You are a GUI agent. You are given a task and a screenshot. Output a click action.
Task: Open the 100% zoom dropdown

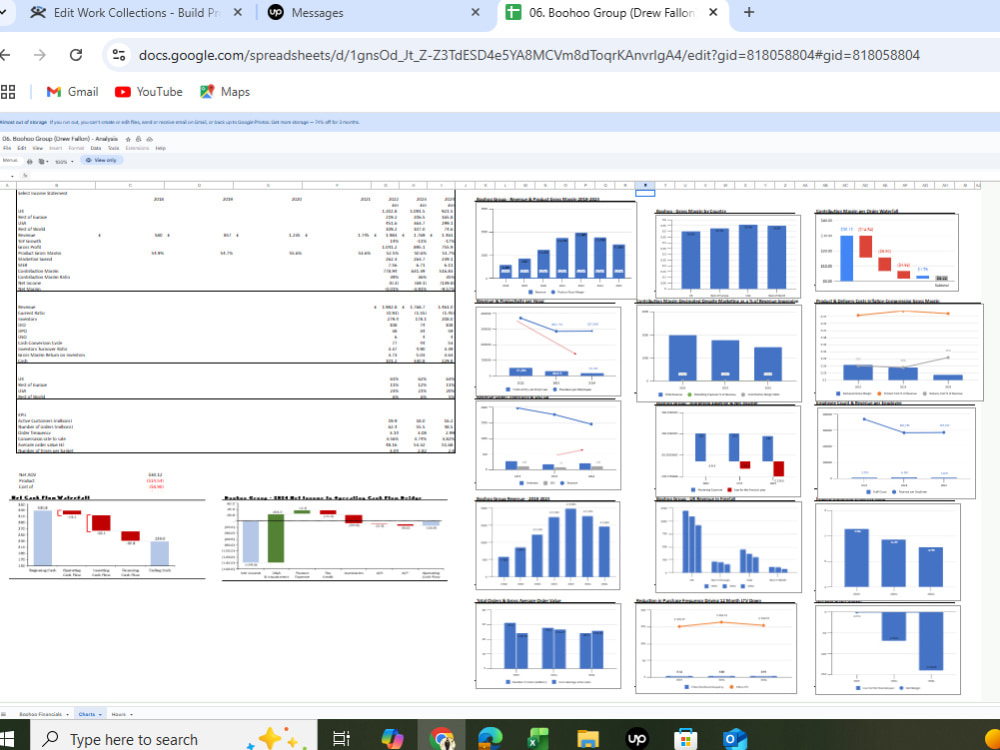(64, 161)
